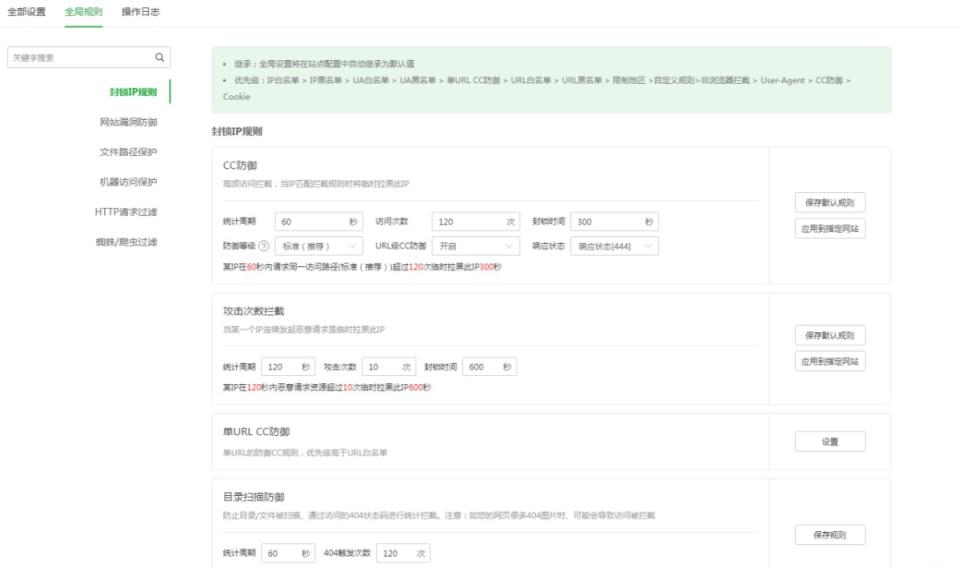Click 设置 button for 单URL CC防御

[830, 441]
